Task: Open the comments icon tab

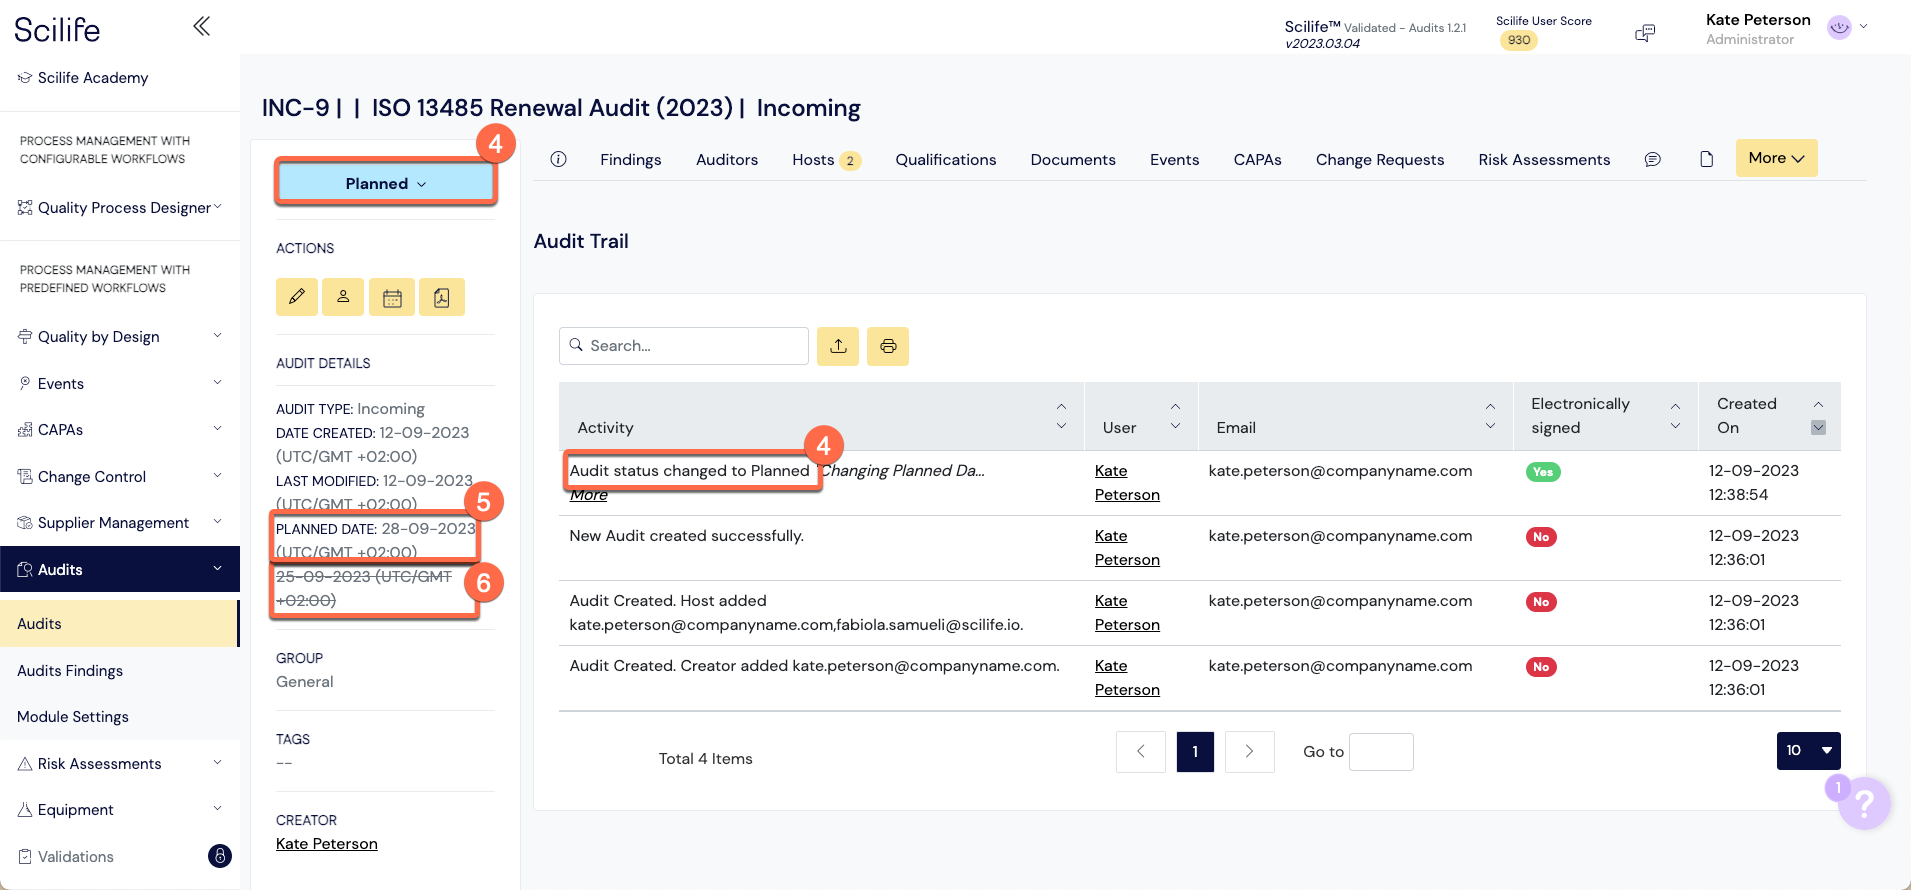Action: coord(1653,159)
